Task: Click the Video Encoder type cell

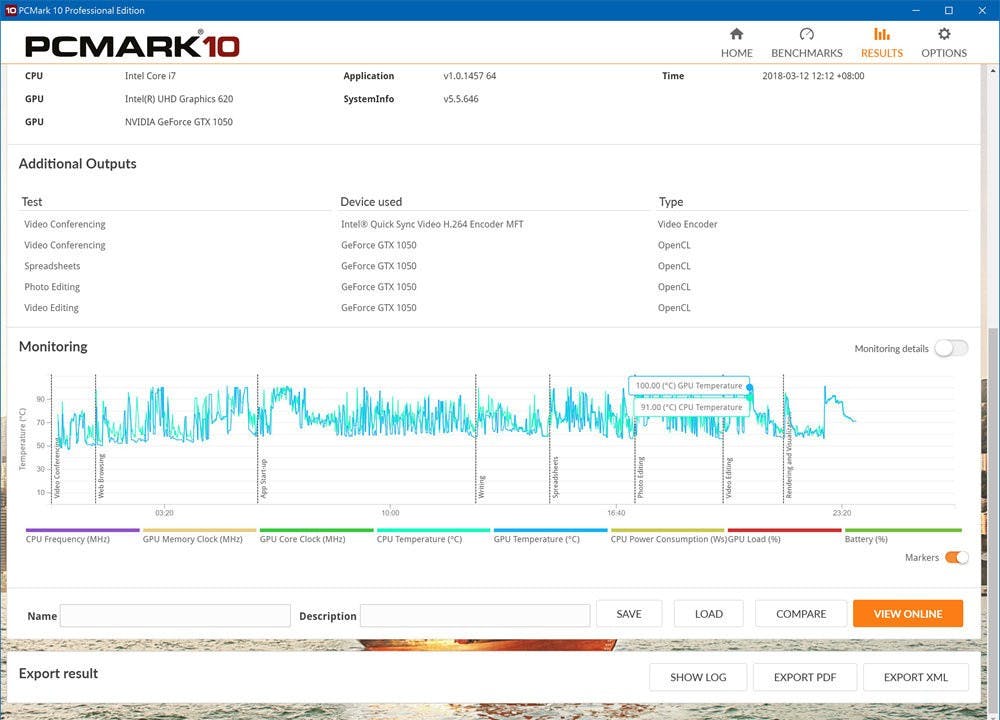Action: click(x=688, y=224)
